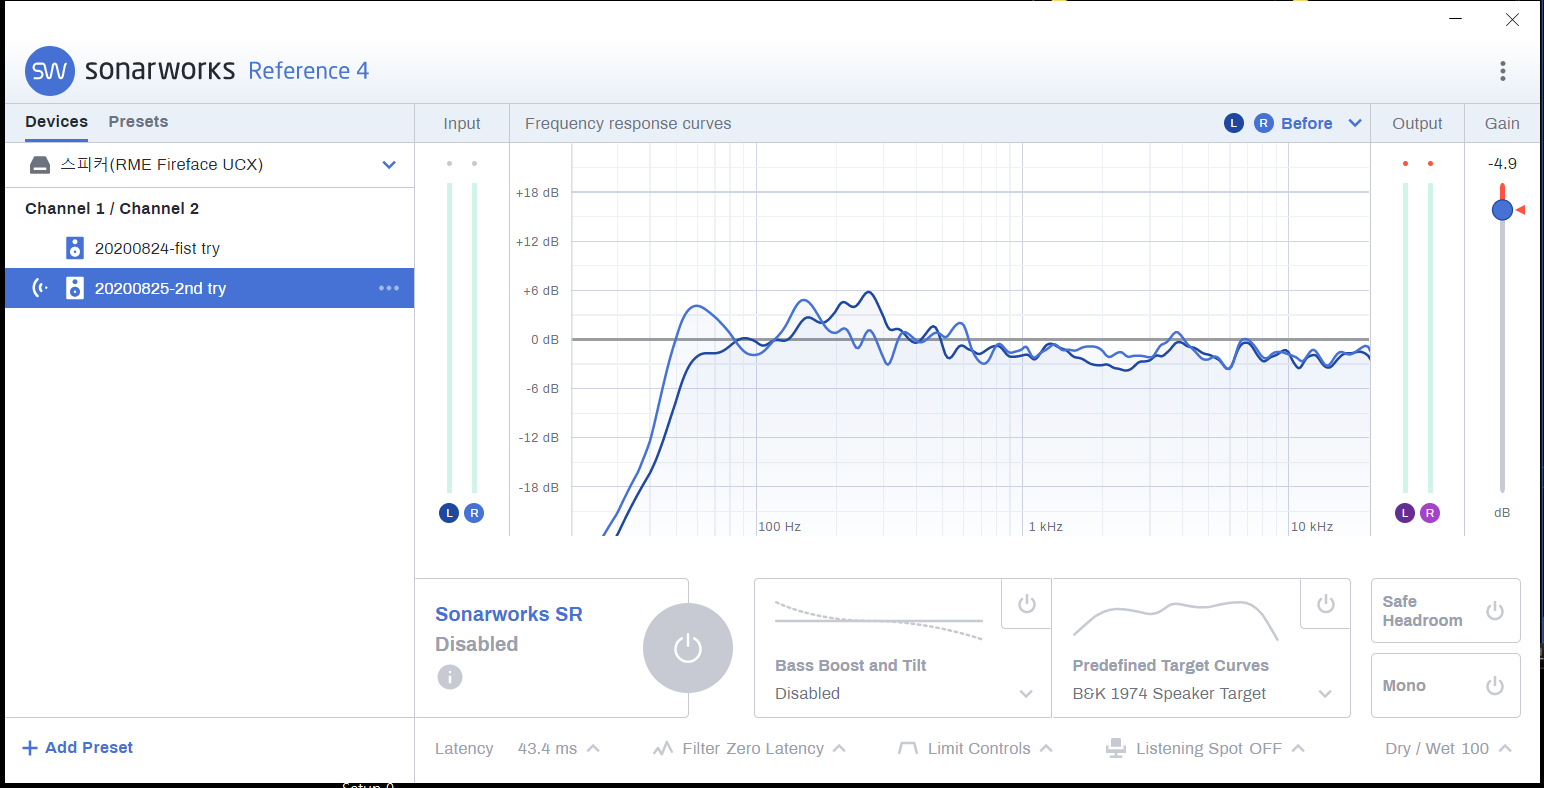Expand the RME Fireface UCX device dropdown
Image resolution: width=1544 pixels, height=788 pixels.
click(389, 165)
